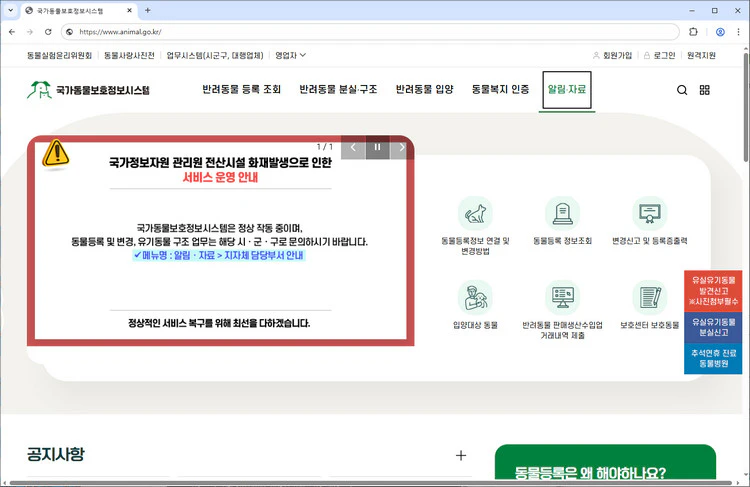
Task: Click the site info icon in the address bar
Action: pyautogui.click(x=70, y=32)
